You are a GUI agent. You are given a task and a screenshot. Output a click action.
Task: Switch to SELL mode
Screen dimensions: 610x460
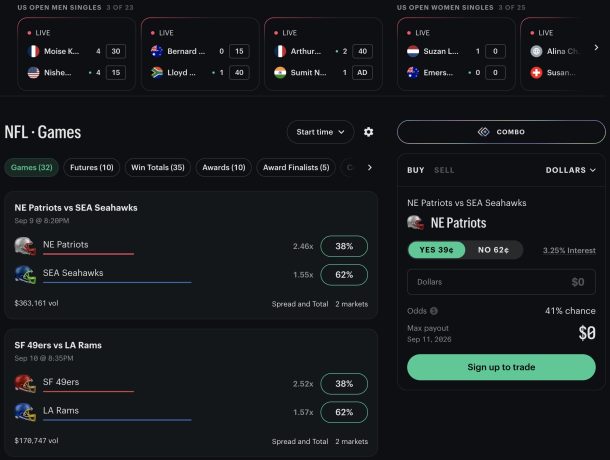[x=444, y=170]
